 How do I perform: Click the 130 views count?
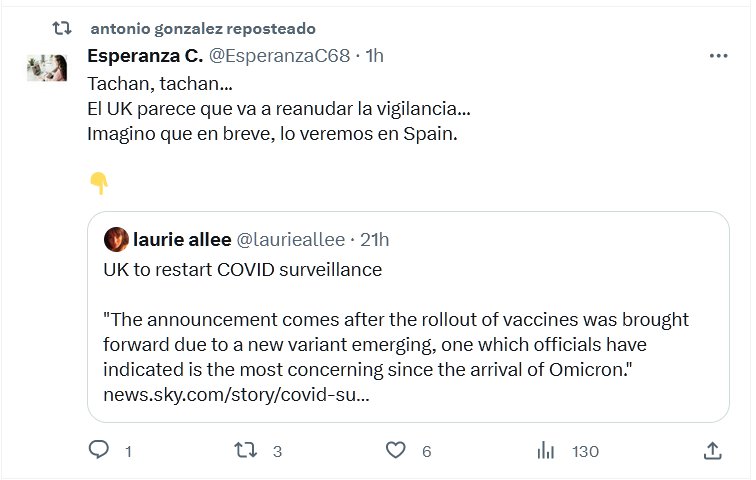point(585,452)
